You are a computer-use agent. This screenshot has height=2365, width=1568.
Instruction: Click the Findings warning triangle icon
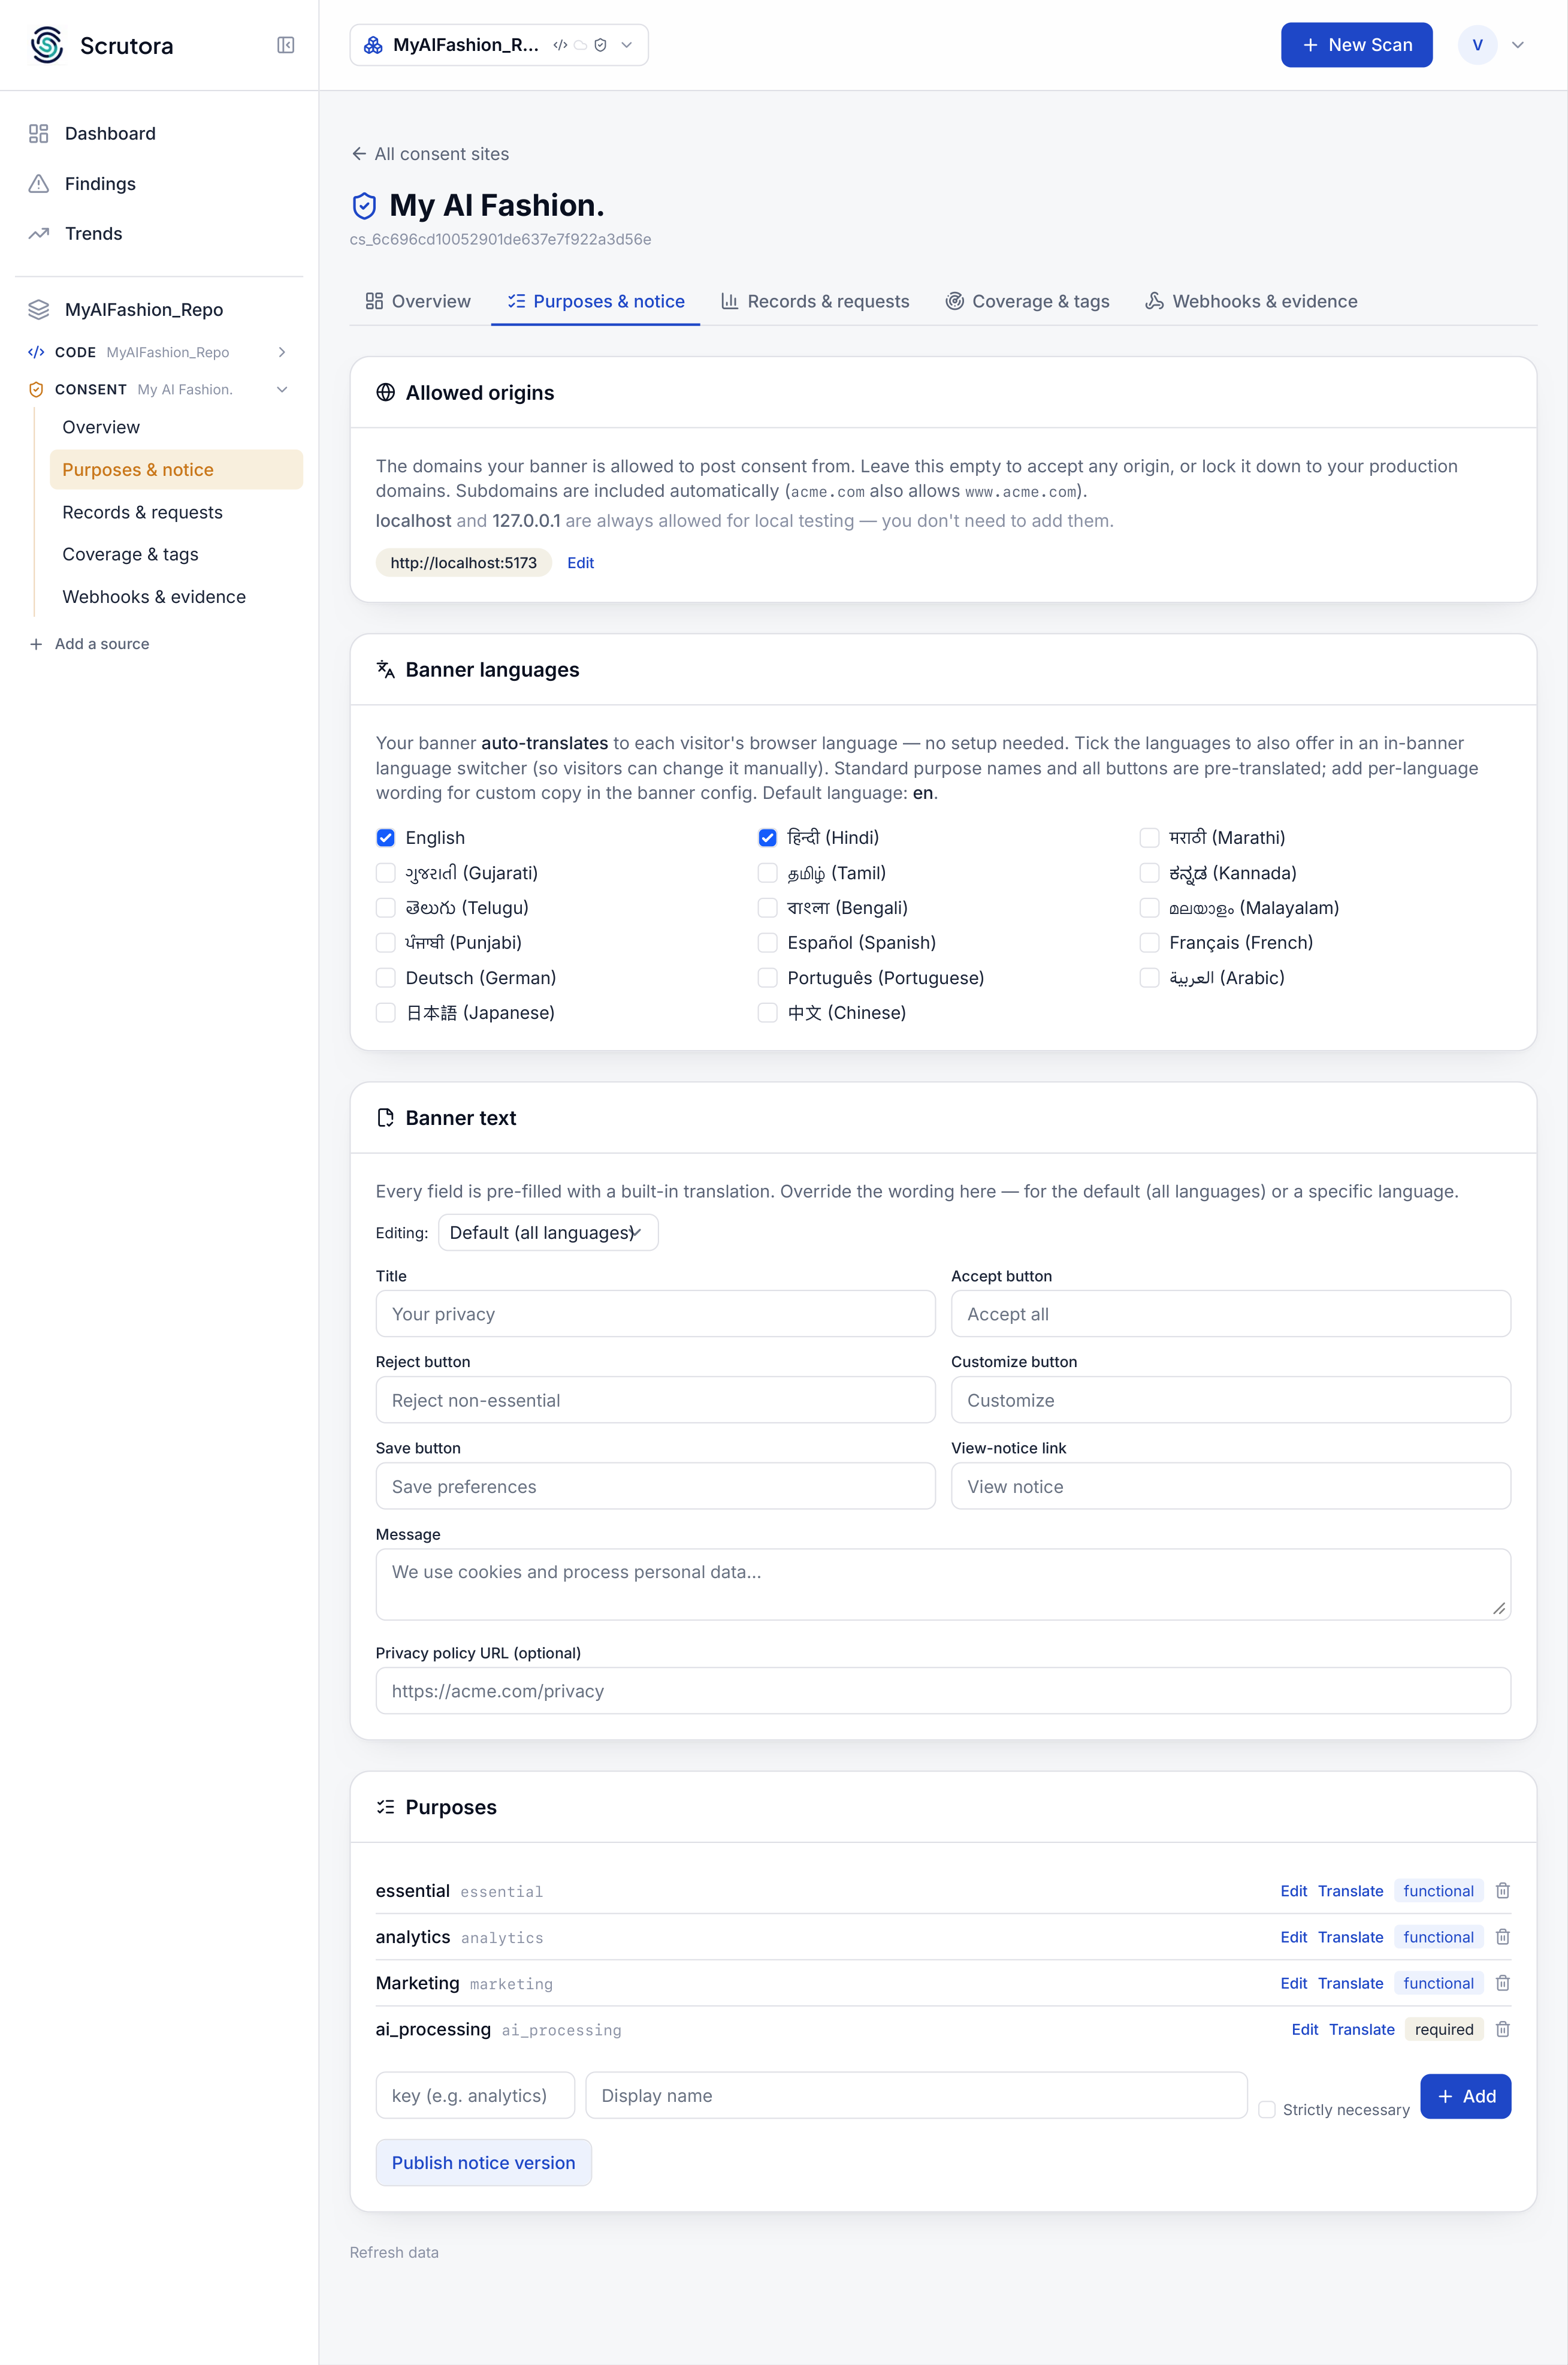(x=39, y=184)
